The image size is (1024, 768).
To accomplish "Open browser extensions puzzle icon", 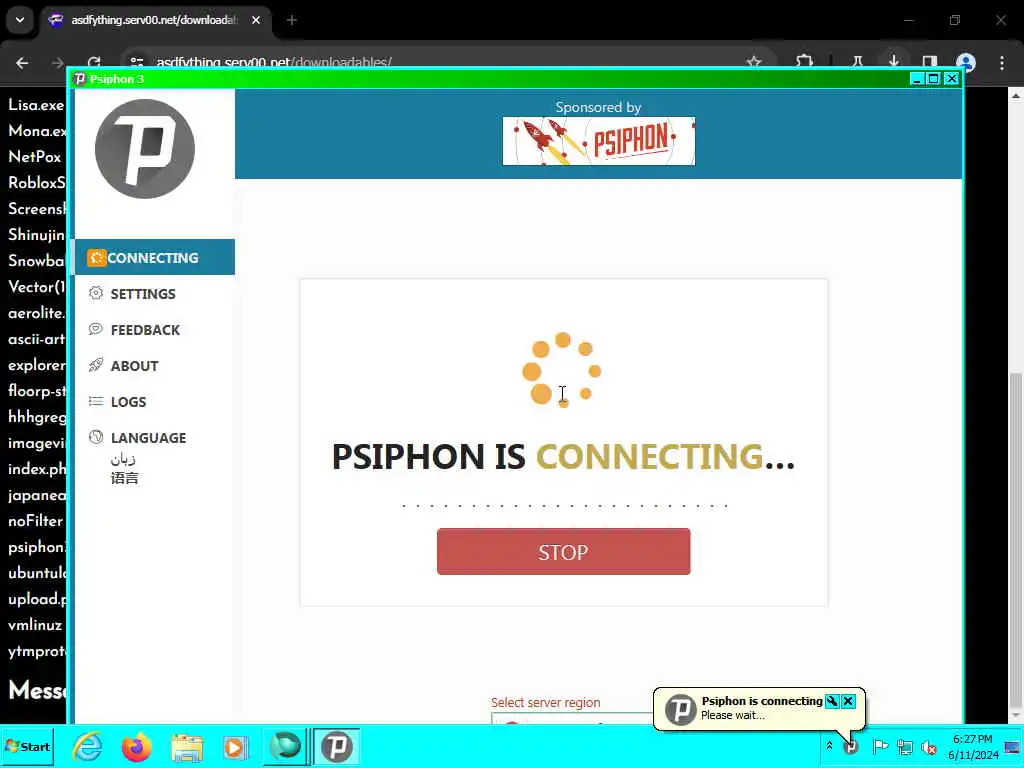I will coord(805,62).
